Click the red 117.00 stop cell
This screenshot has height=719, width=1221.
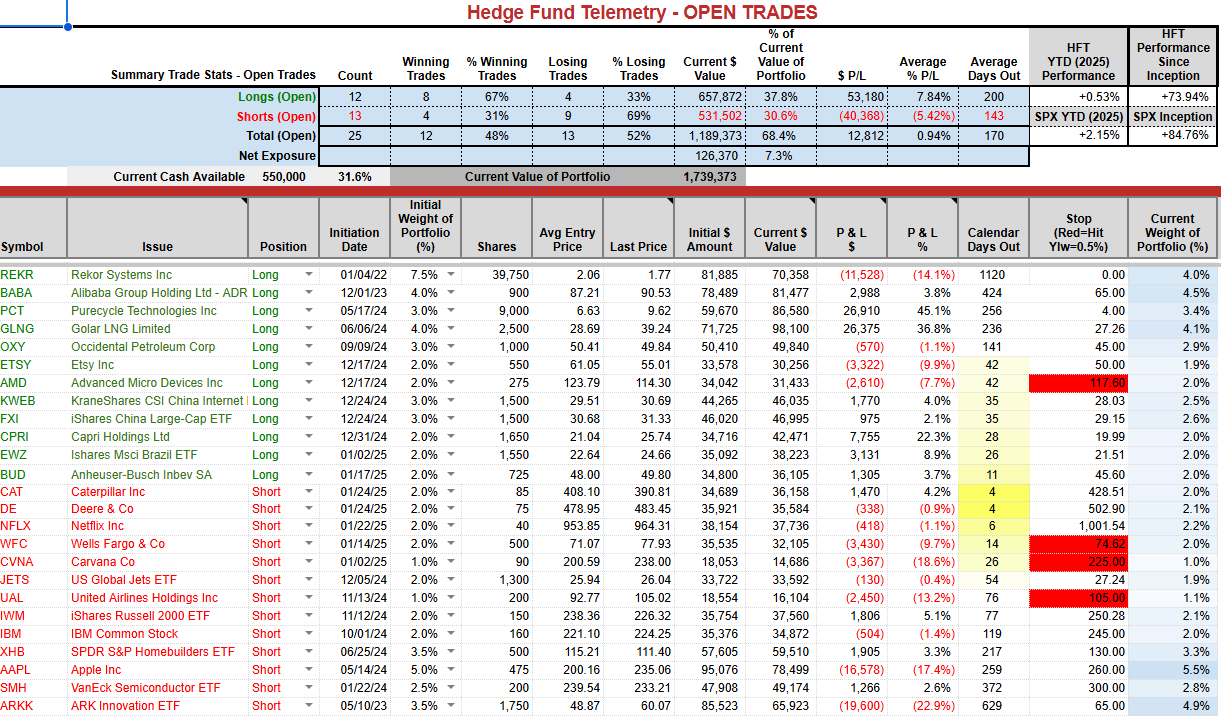(1078, 383)
